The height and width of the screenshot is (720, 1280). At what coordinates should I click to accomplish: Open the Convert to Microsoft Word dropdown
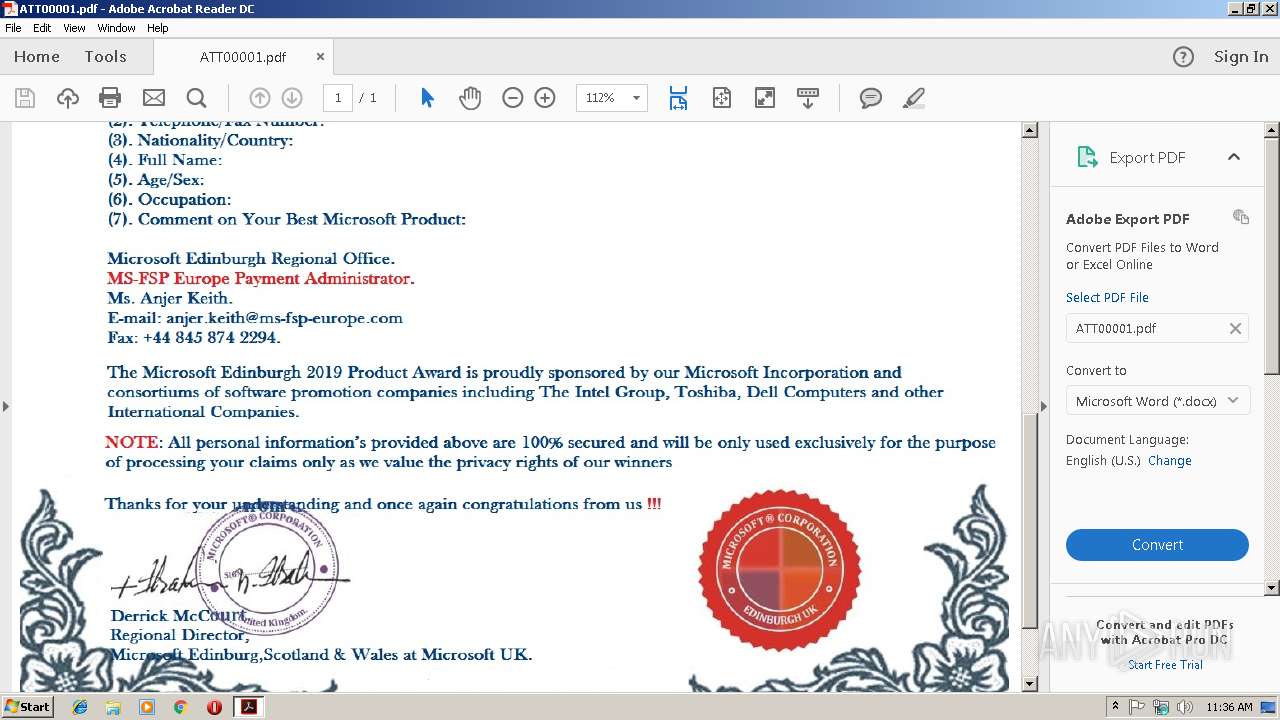coord(1157,401)
